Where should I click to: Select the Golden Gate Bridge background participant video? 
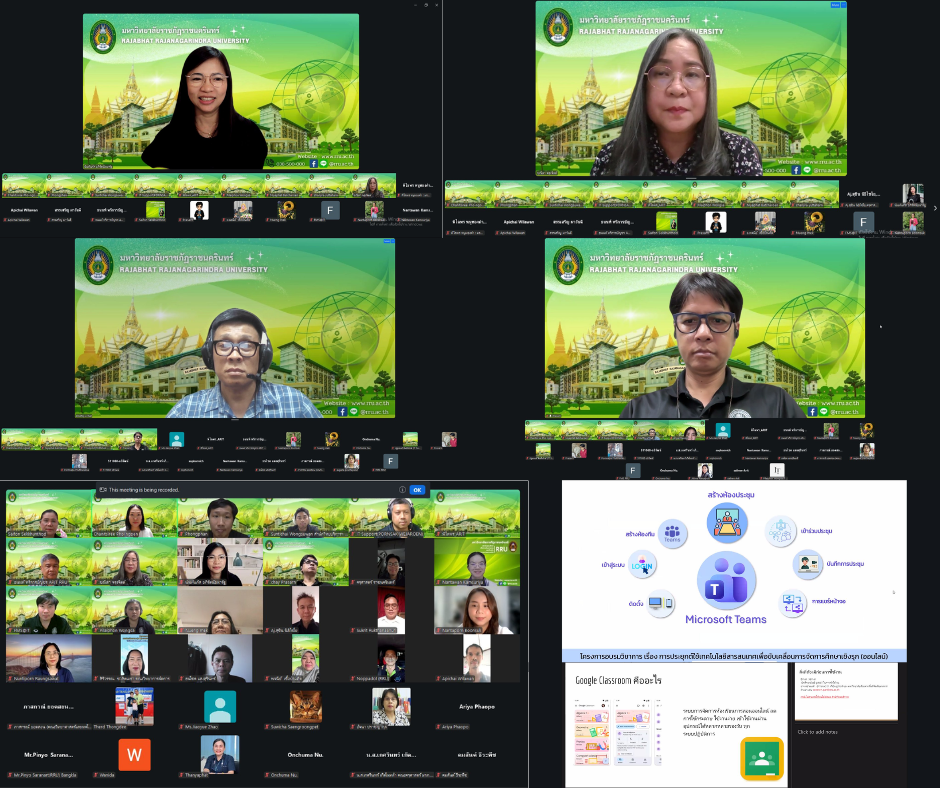point(48,660)
